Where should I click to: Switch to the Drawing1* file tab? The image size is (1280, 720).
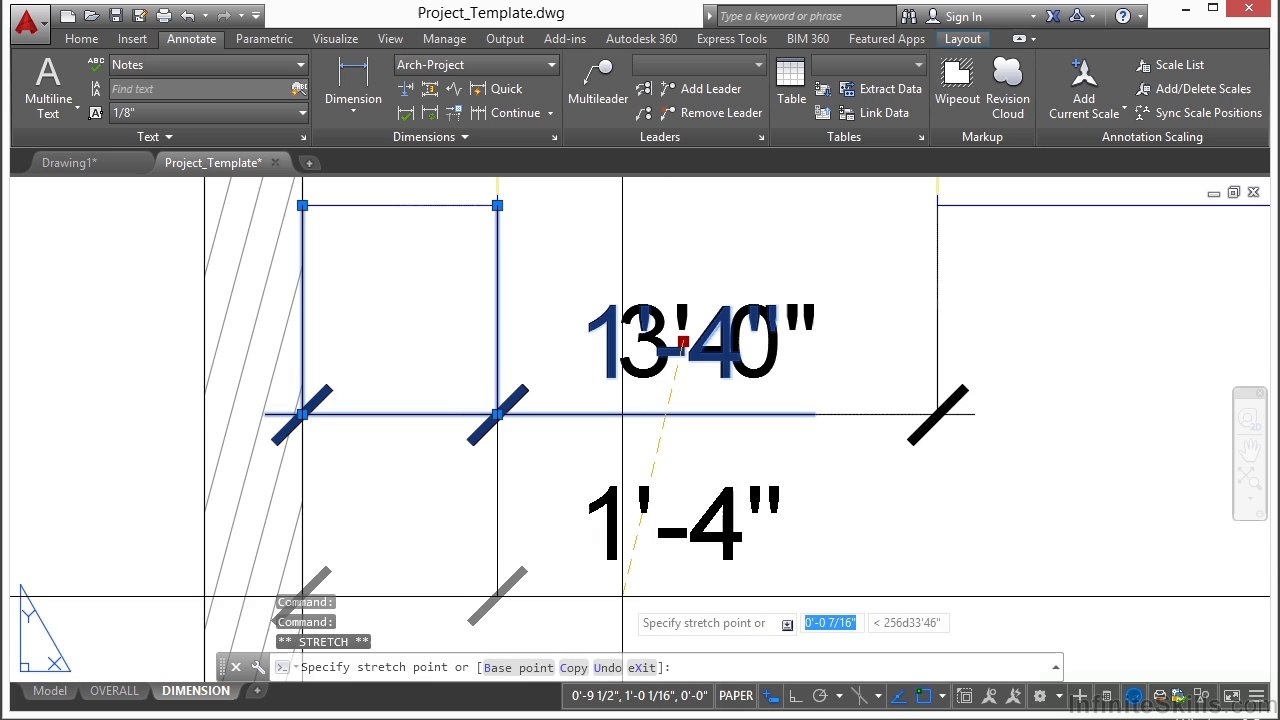pos(69,163)
